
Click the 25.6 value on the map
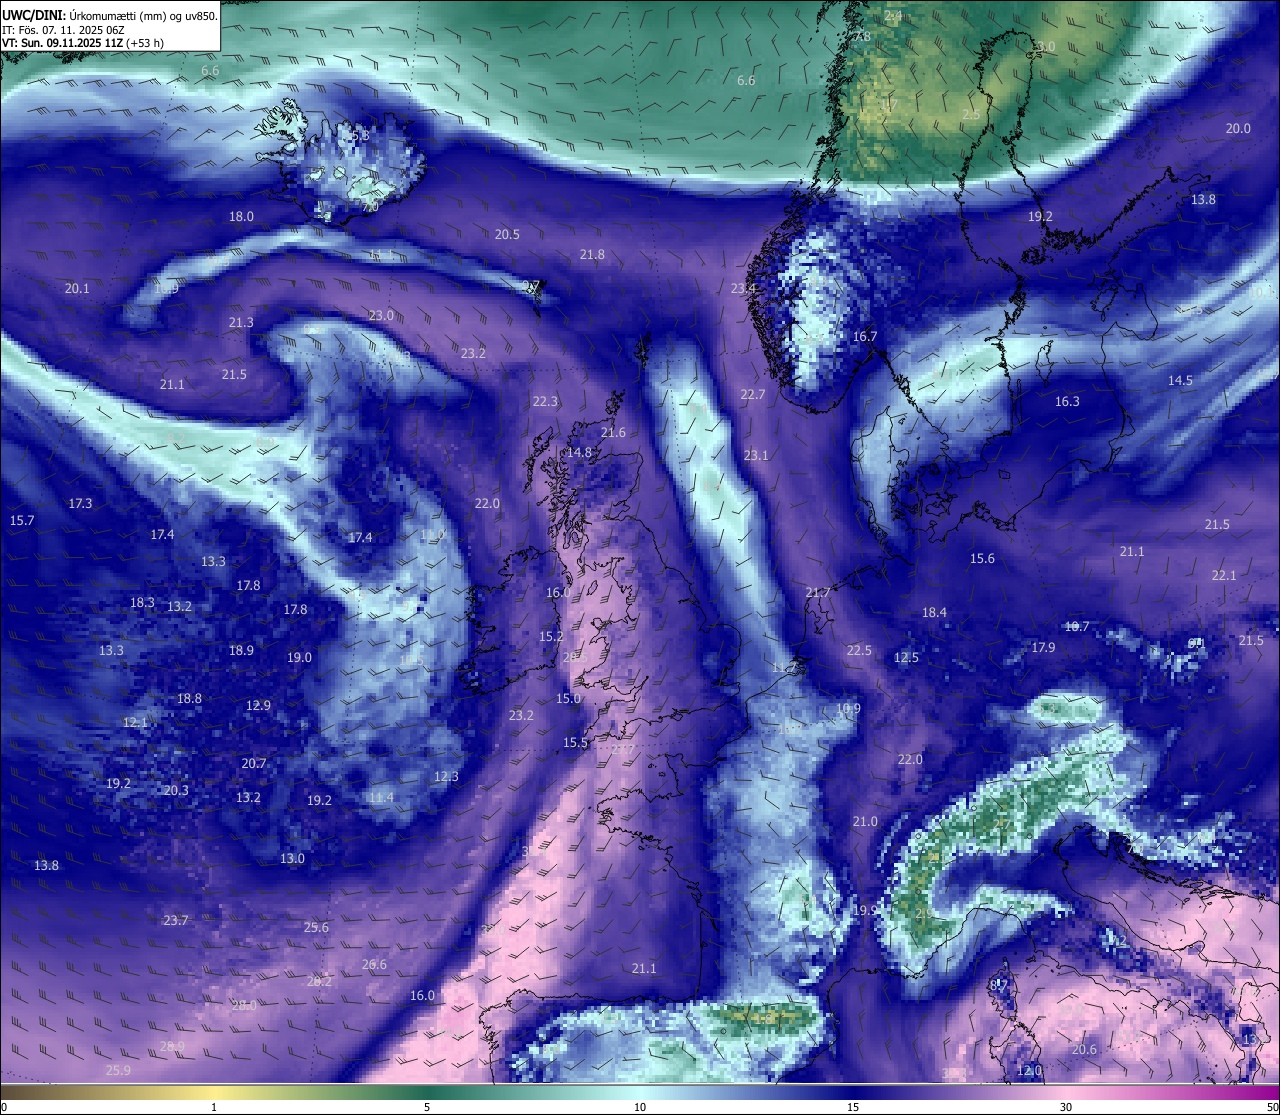point(316,927)
